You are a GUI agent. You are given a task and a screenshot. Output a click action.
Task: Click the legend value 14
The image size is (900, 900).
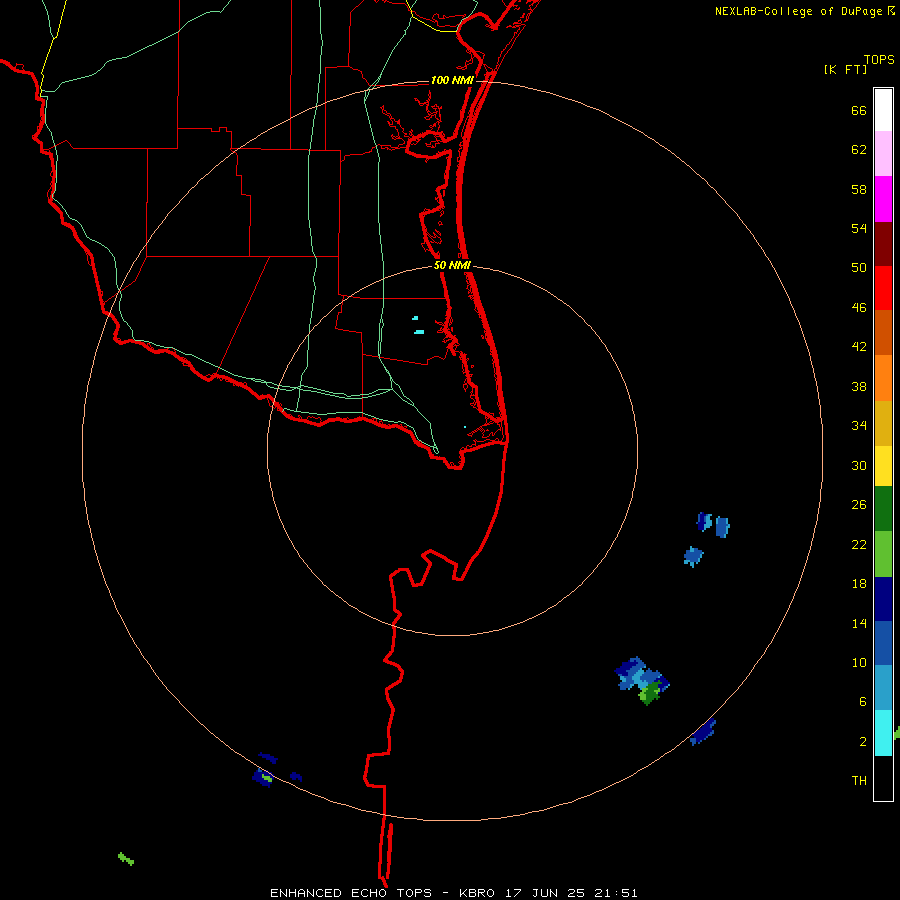point(859,623)
